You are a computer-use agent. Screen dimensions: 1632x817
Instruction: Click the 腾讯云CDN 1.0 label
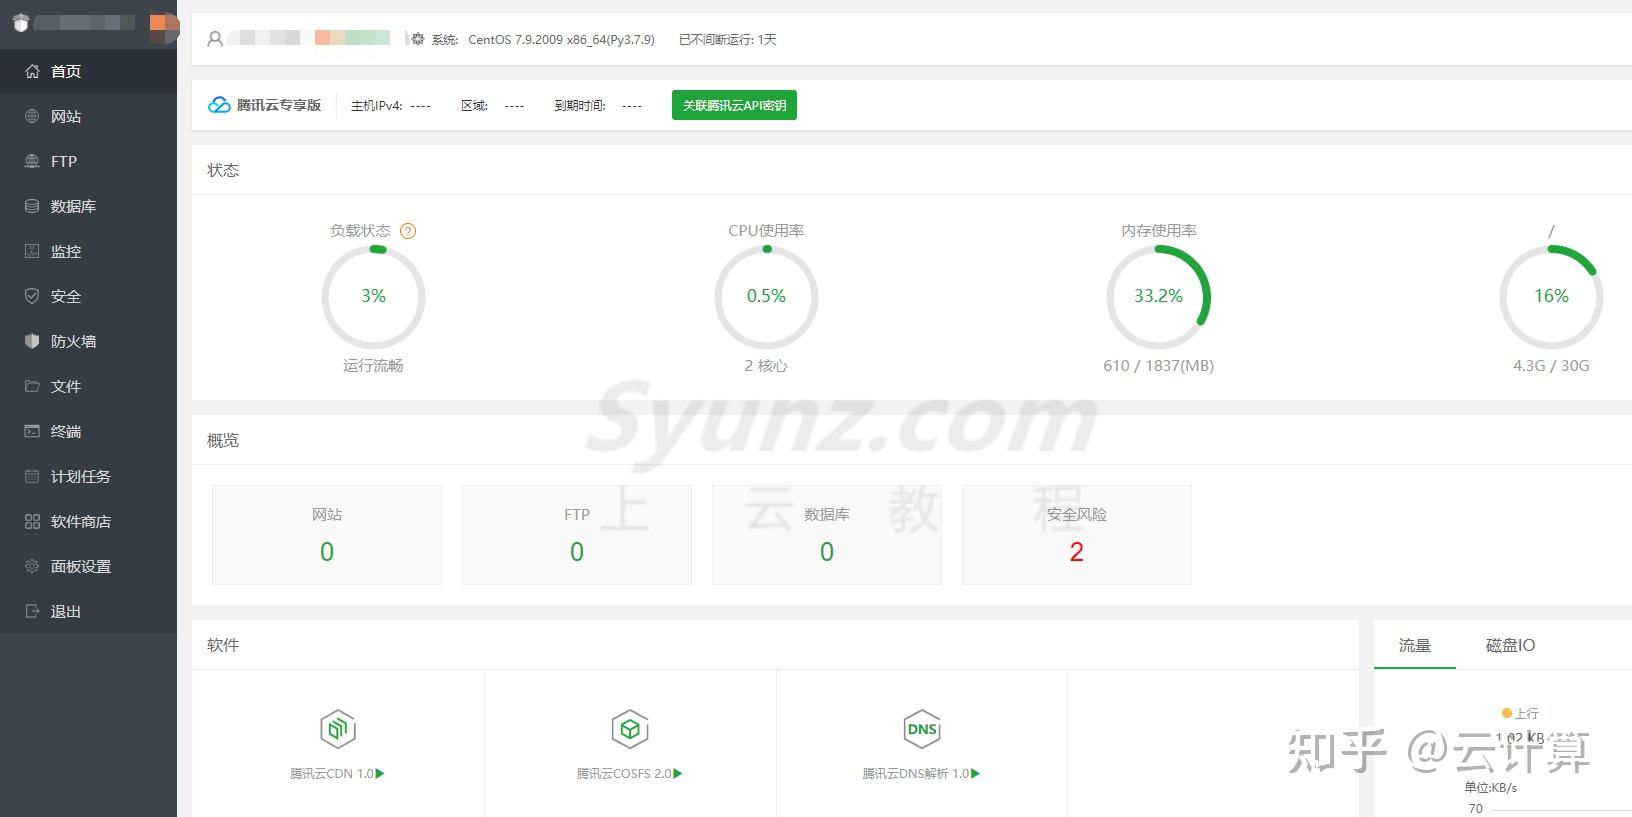(x=331, y=774)
